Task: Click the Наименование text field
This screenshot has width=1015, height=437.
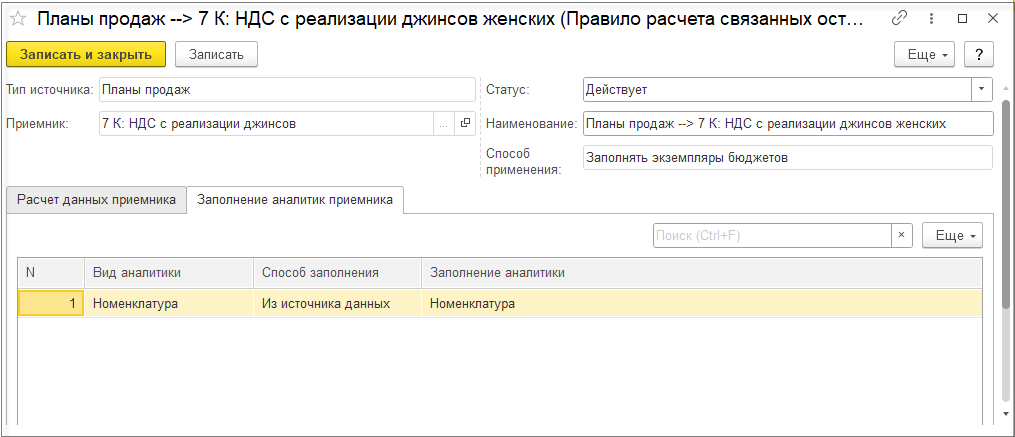Action: (787, 124)
